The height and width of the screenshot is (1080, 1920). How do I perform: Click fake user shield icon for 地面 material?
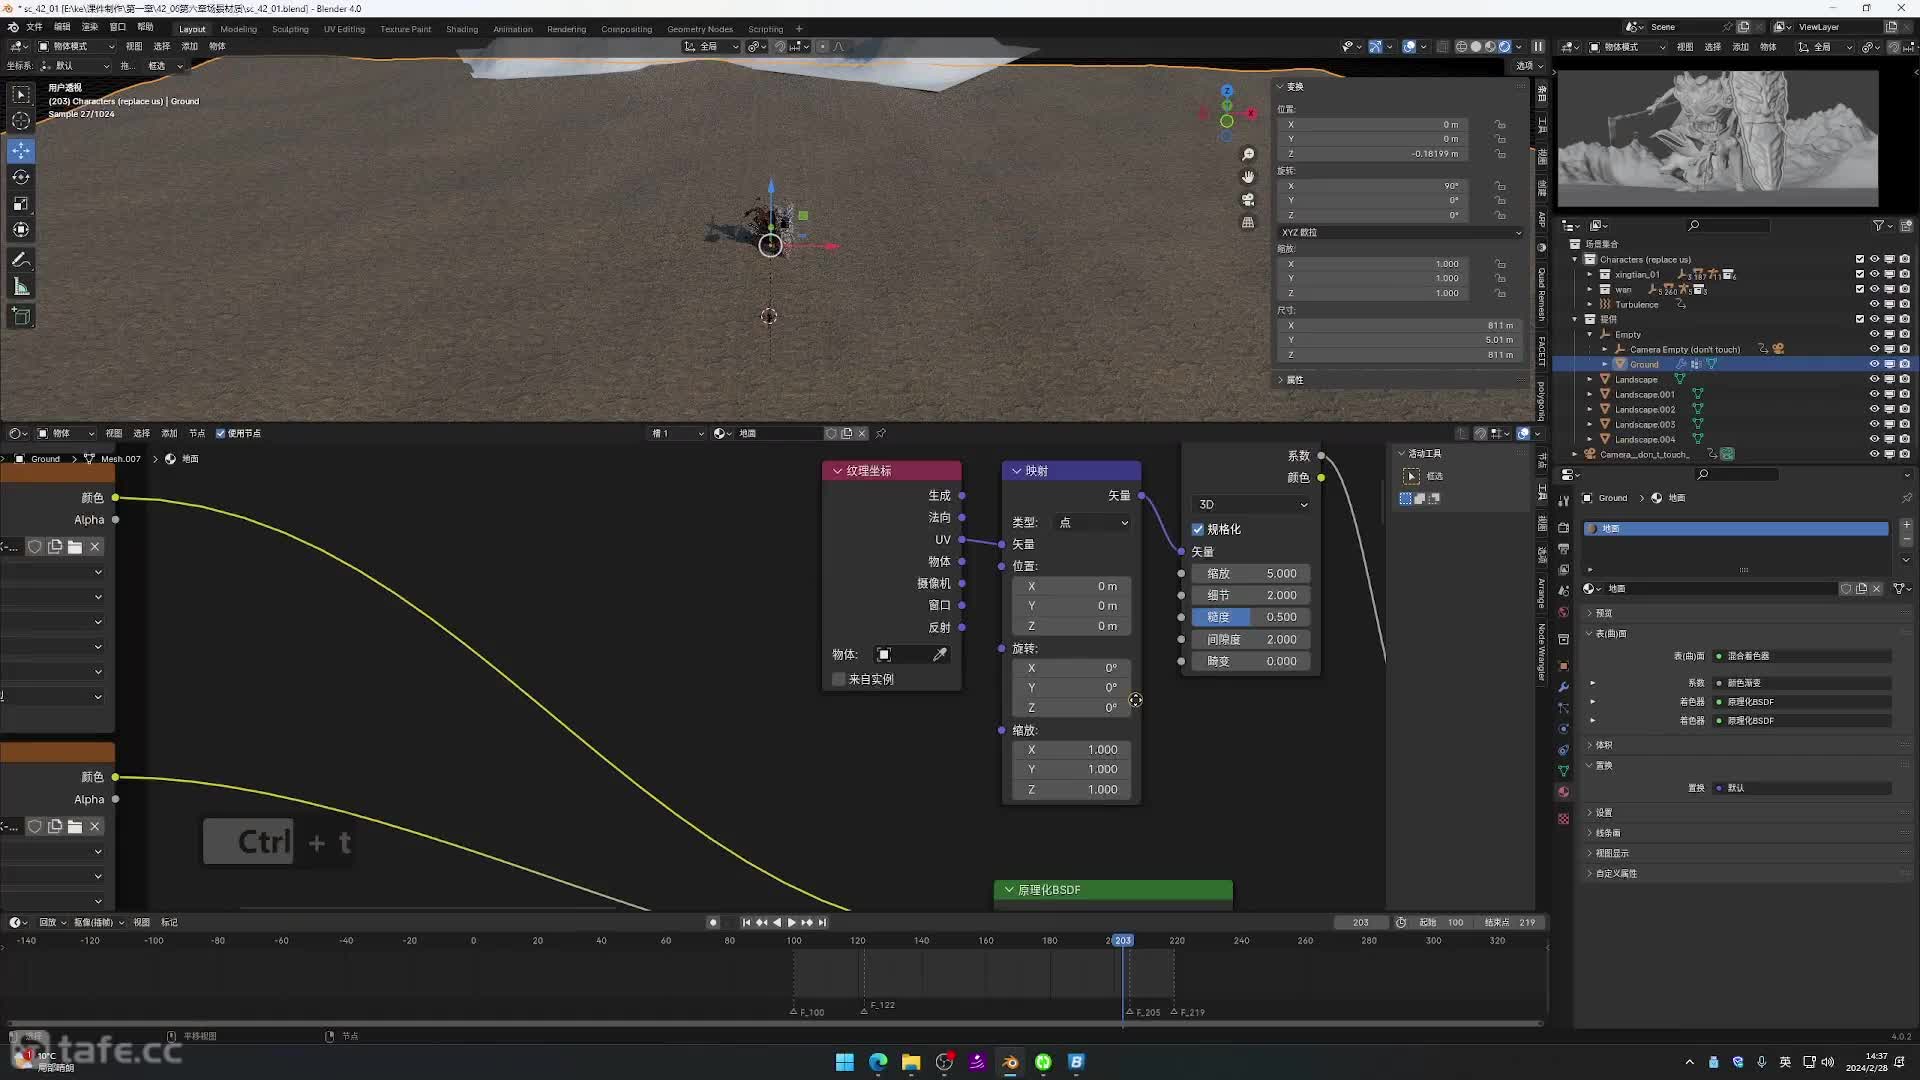click(1846, 589)
